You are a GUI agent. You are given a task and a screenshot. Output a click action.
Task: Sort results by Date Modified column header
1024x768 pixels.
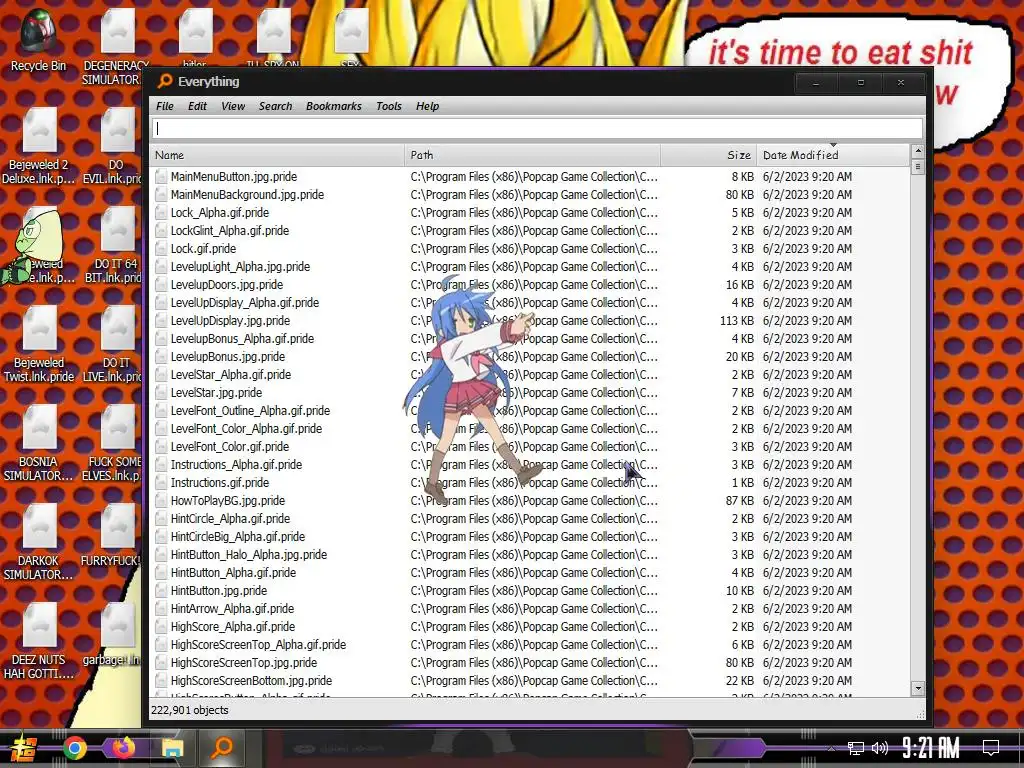[x=833, y=155]
